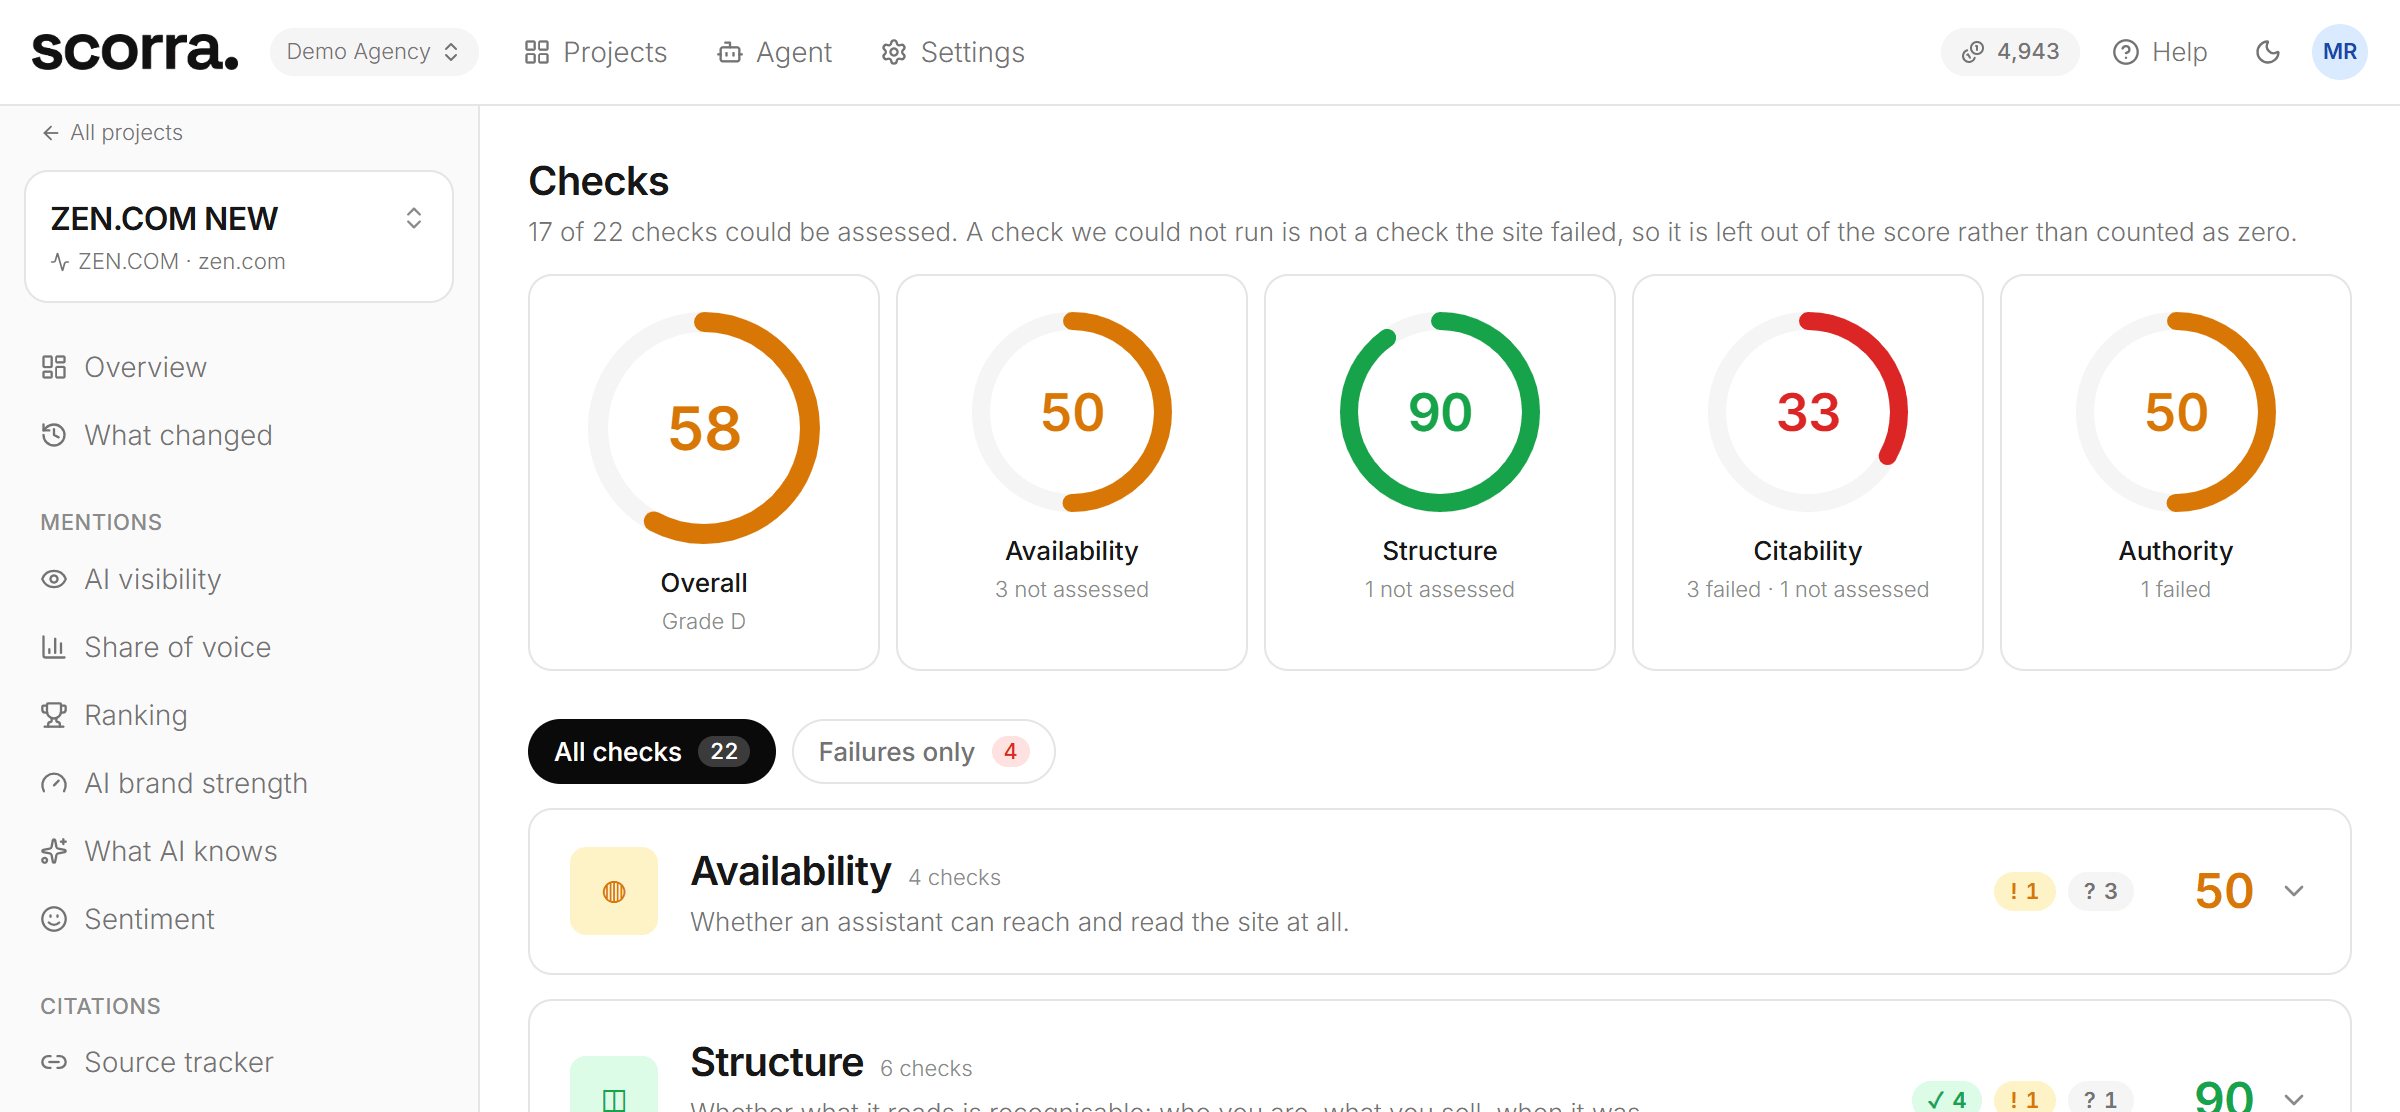
Task: Click the Share of voice chart icon
Action: click(54, 647)
